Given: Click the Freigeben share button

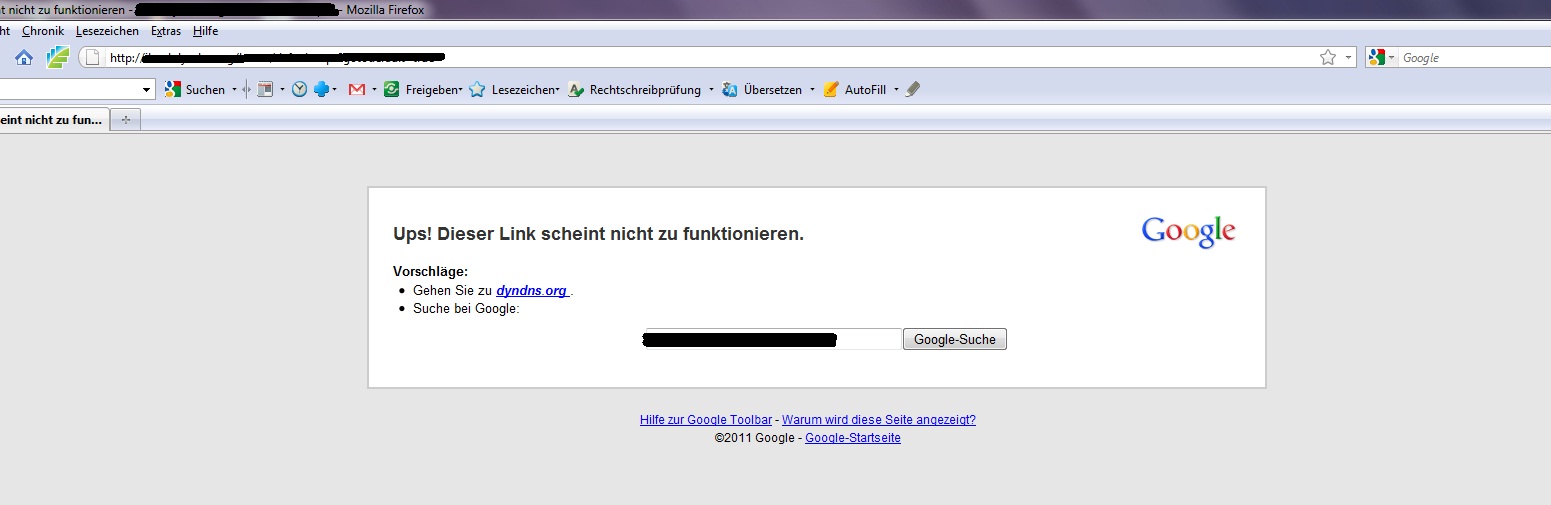Looking at the screenshot, I should (422, 90).
